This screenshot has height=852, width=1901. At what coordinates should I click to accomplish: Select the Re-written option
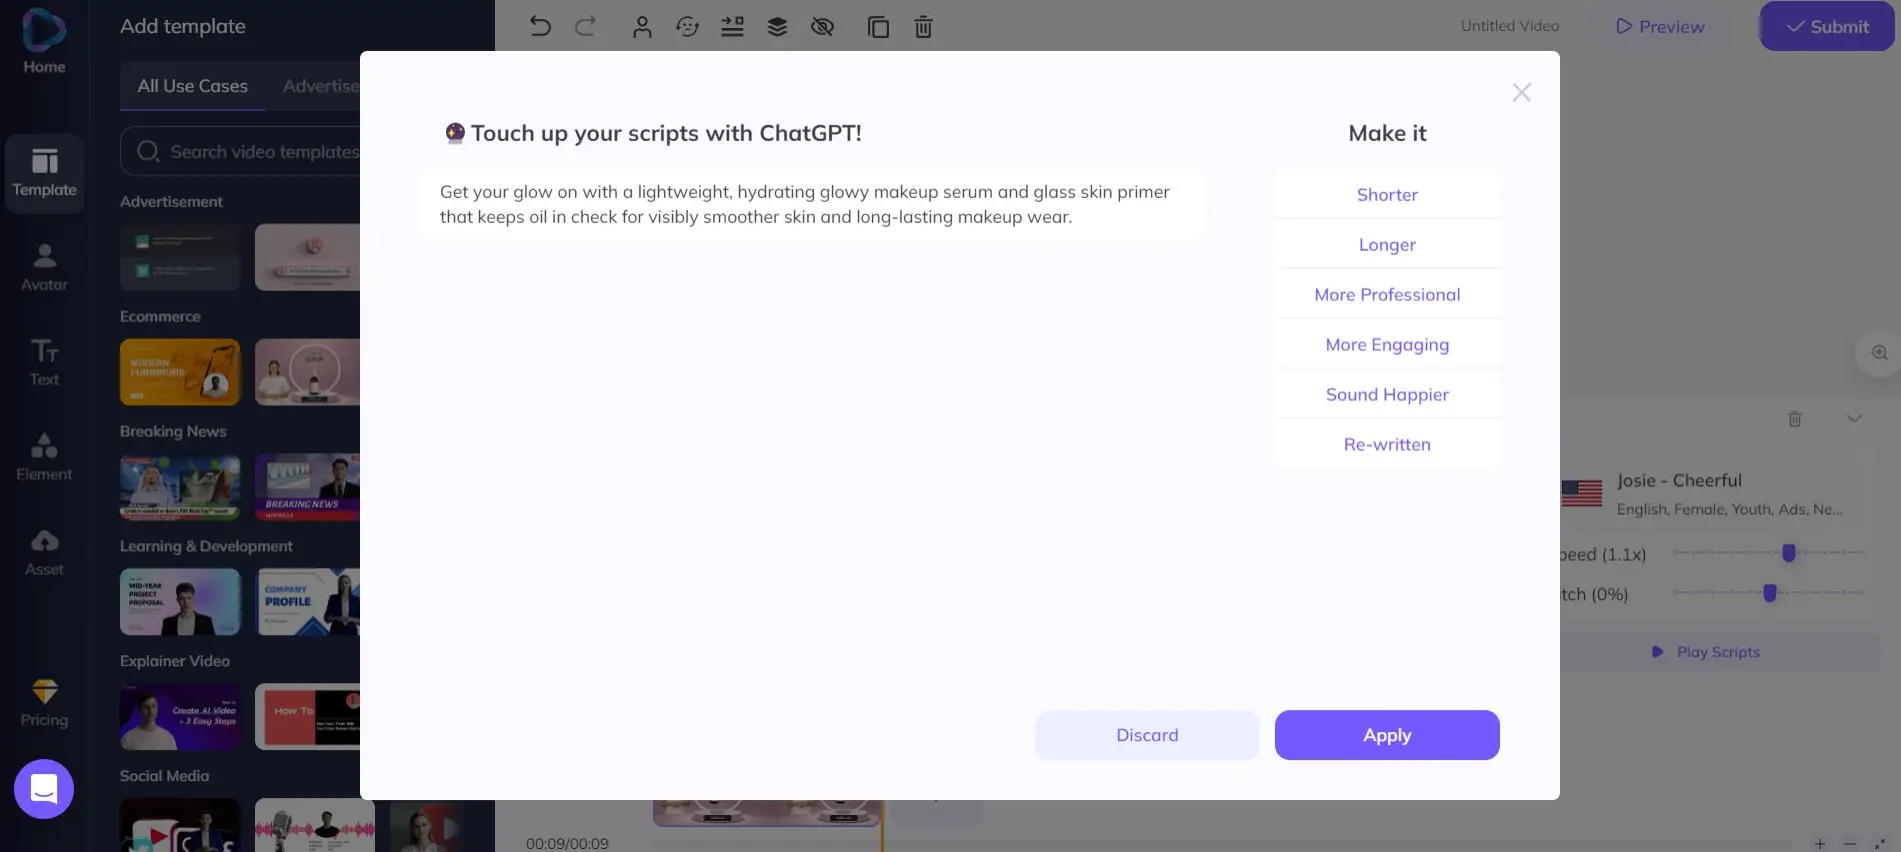[1387, 445]
